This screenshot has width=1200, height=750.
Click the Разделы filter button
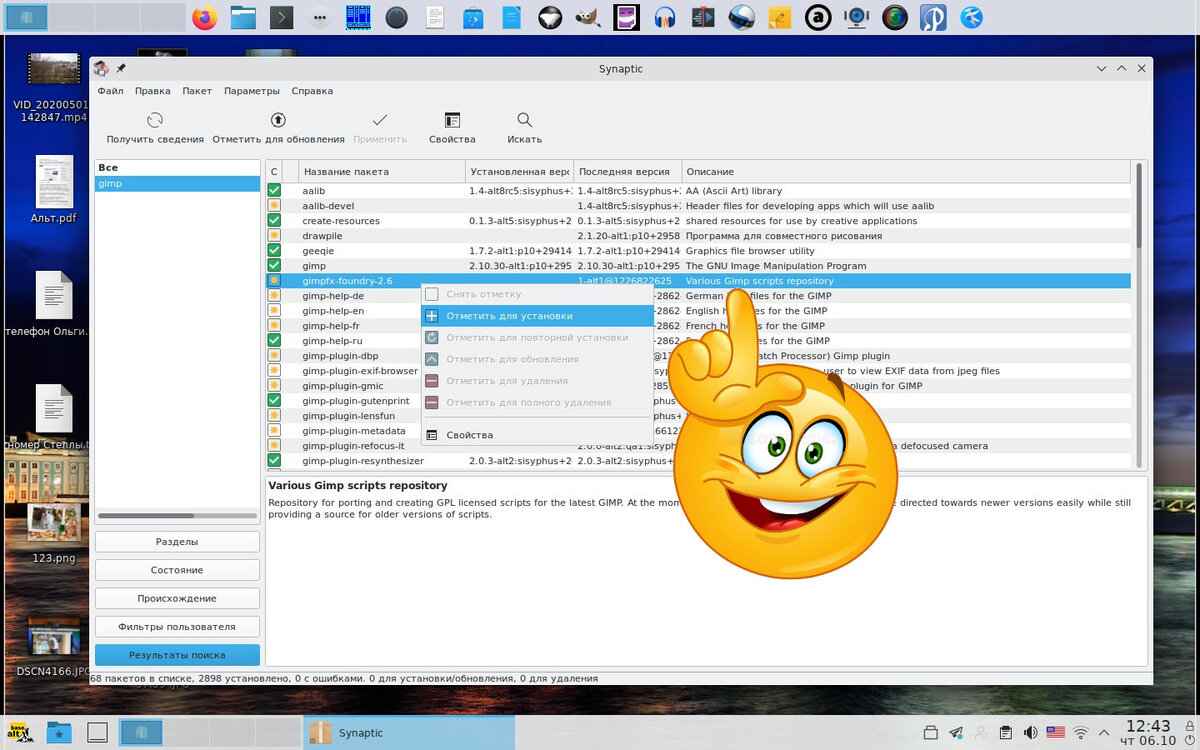[177, 541]
